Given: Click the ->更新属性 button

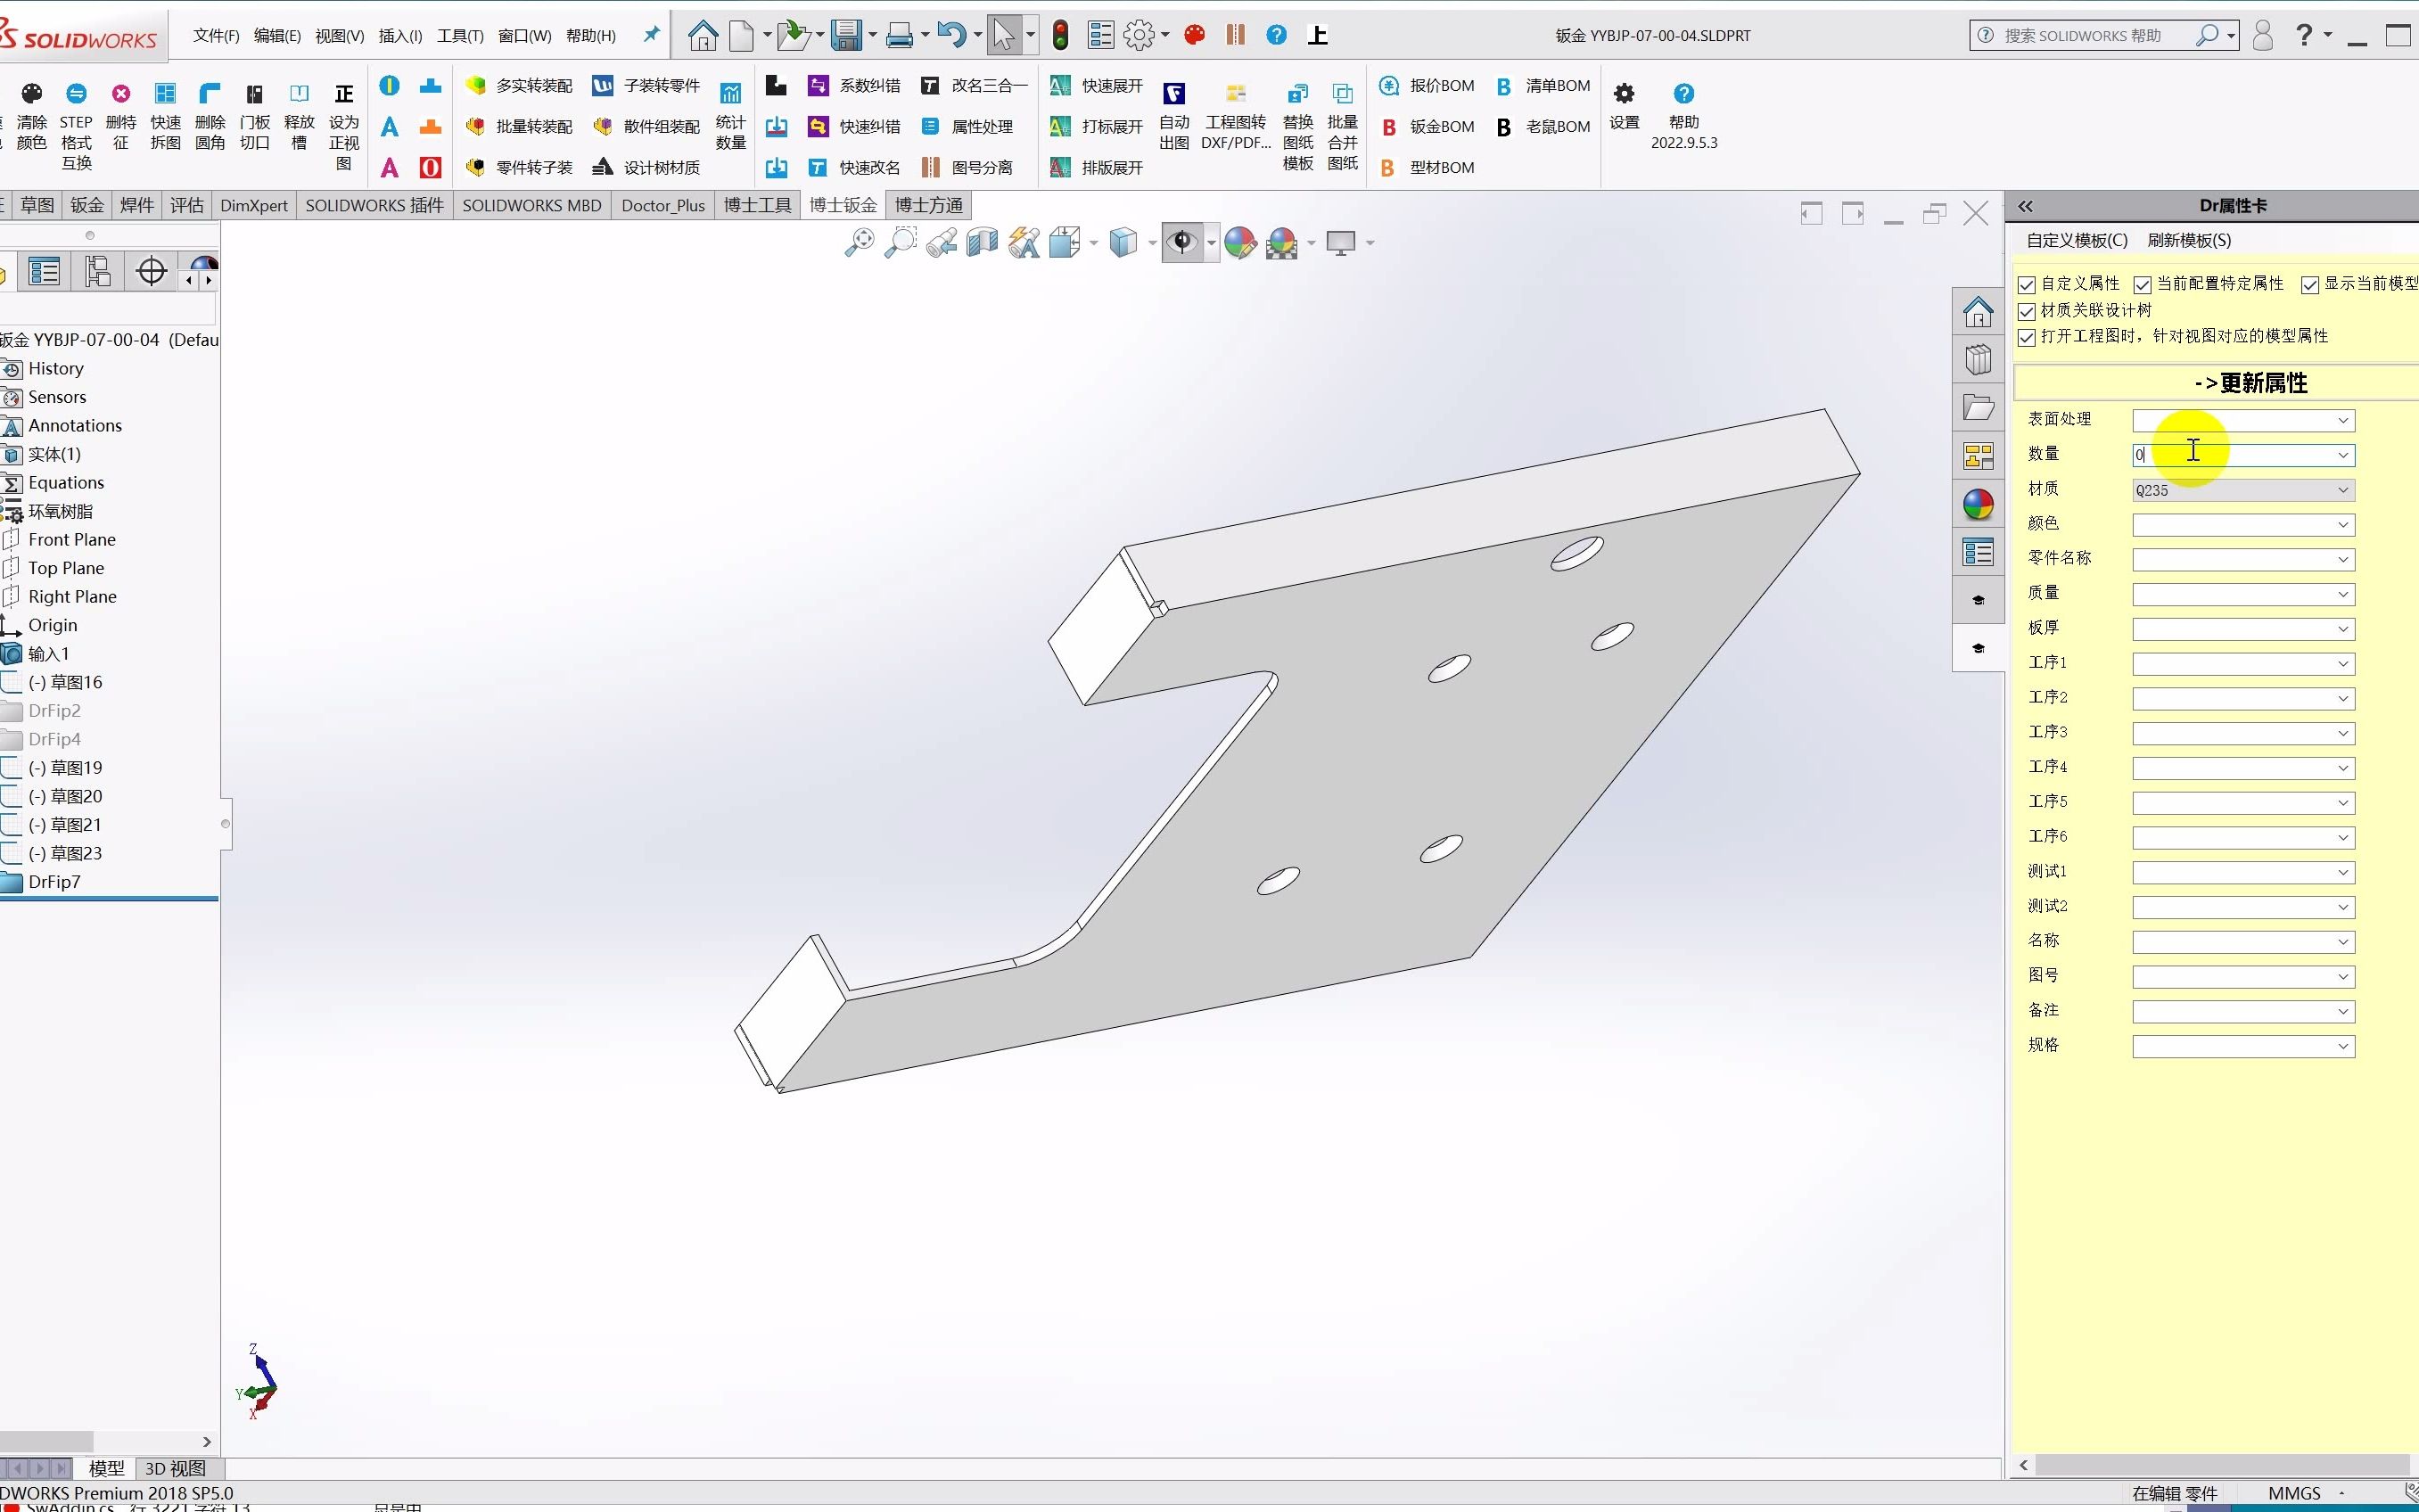Looking at the screenshot, I should click(x=2250, y=383).
